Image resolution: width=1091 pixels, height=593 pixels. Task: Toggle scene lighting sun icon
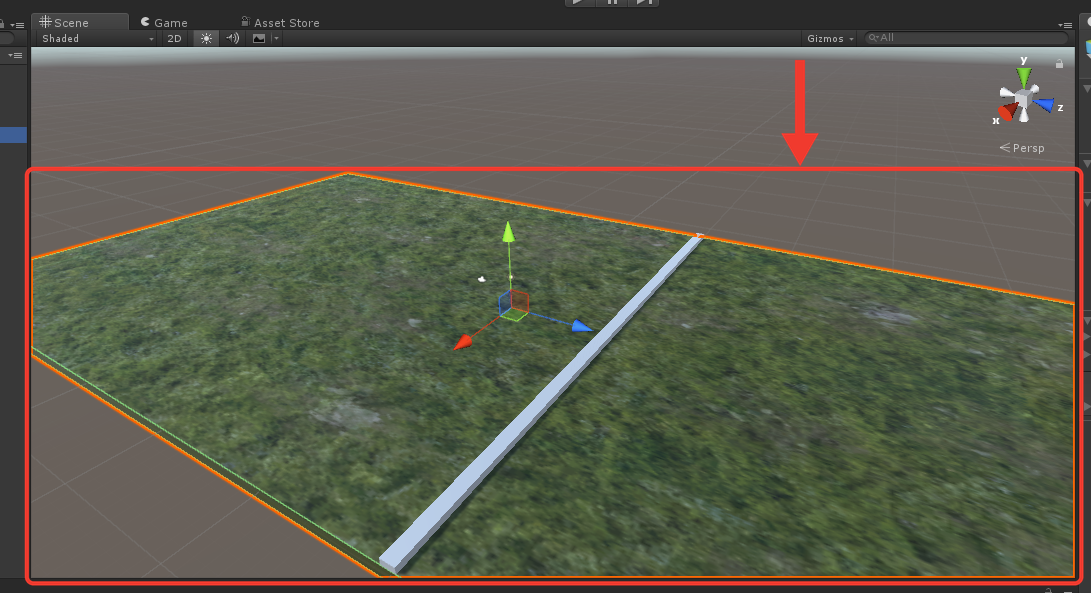tap(207, 39)
